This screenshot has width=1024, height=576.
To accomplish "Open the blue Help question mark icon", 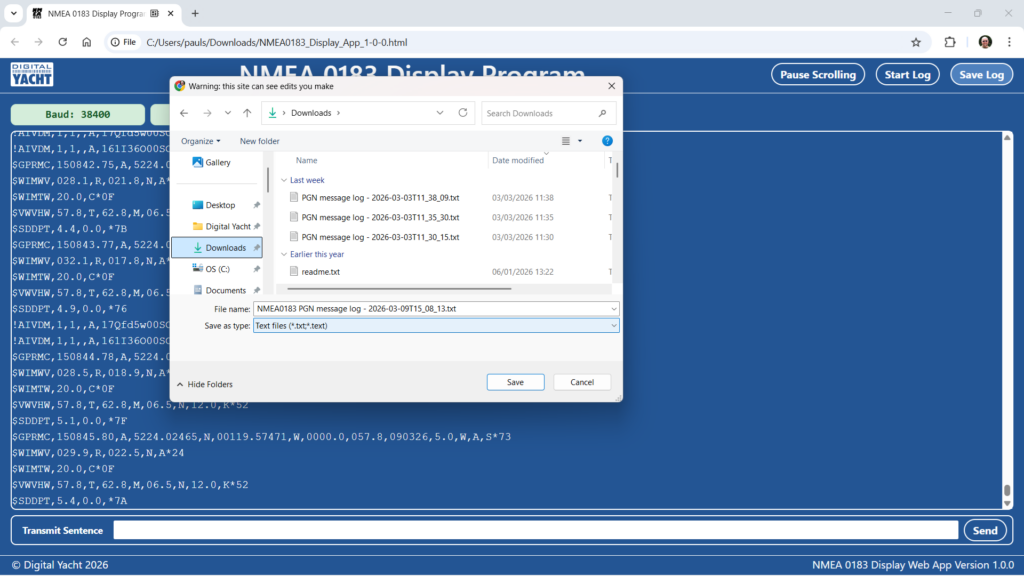I will coord(606,141).
